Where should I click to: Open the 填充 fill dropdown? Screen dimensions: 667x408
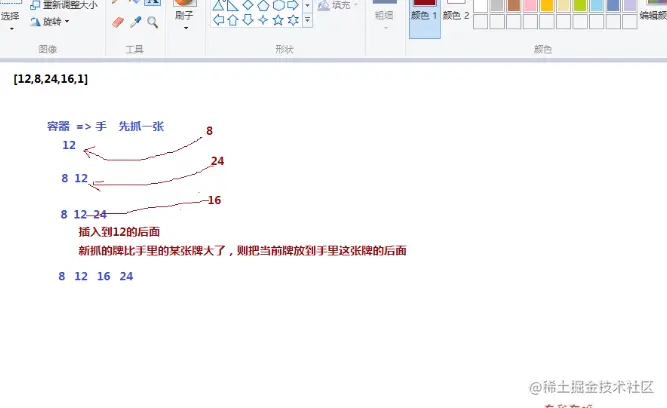tap(356, 5)
